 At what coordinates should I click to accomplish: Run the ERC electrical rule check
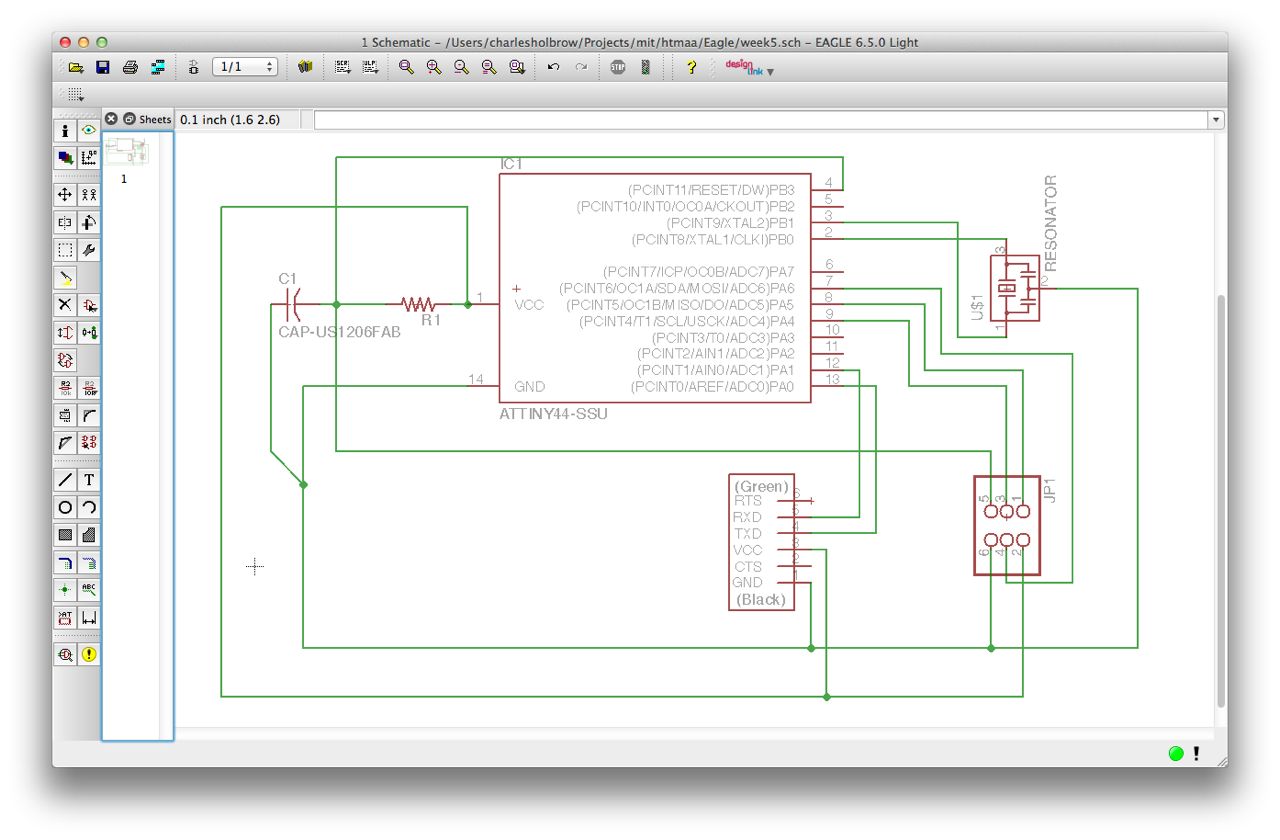(x=89, y=655)
